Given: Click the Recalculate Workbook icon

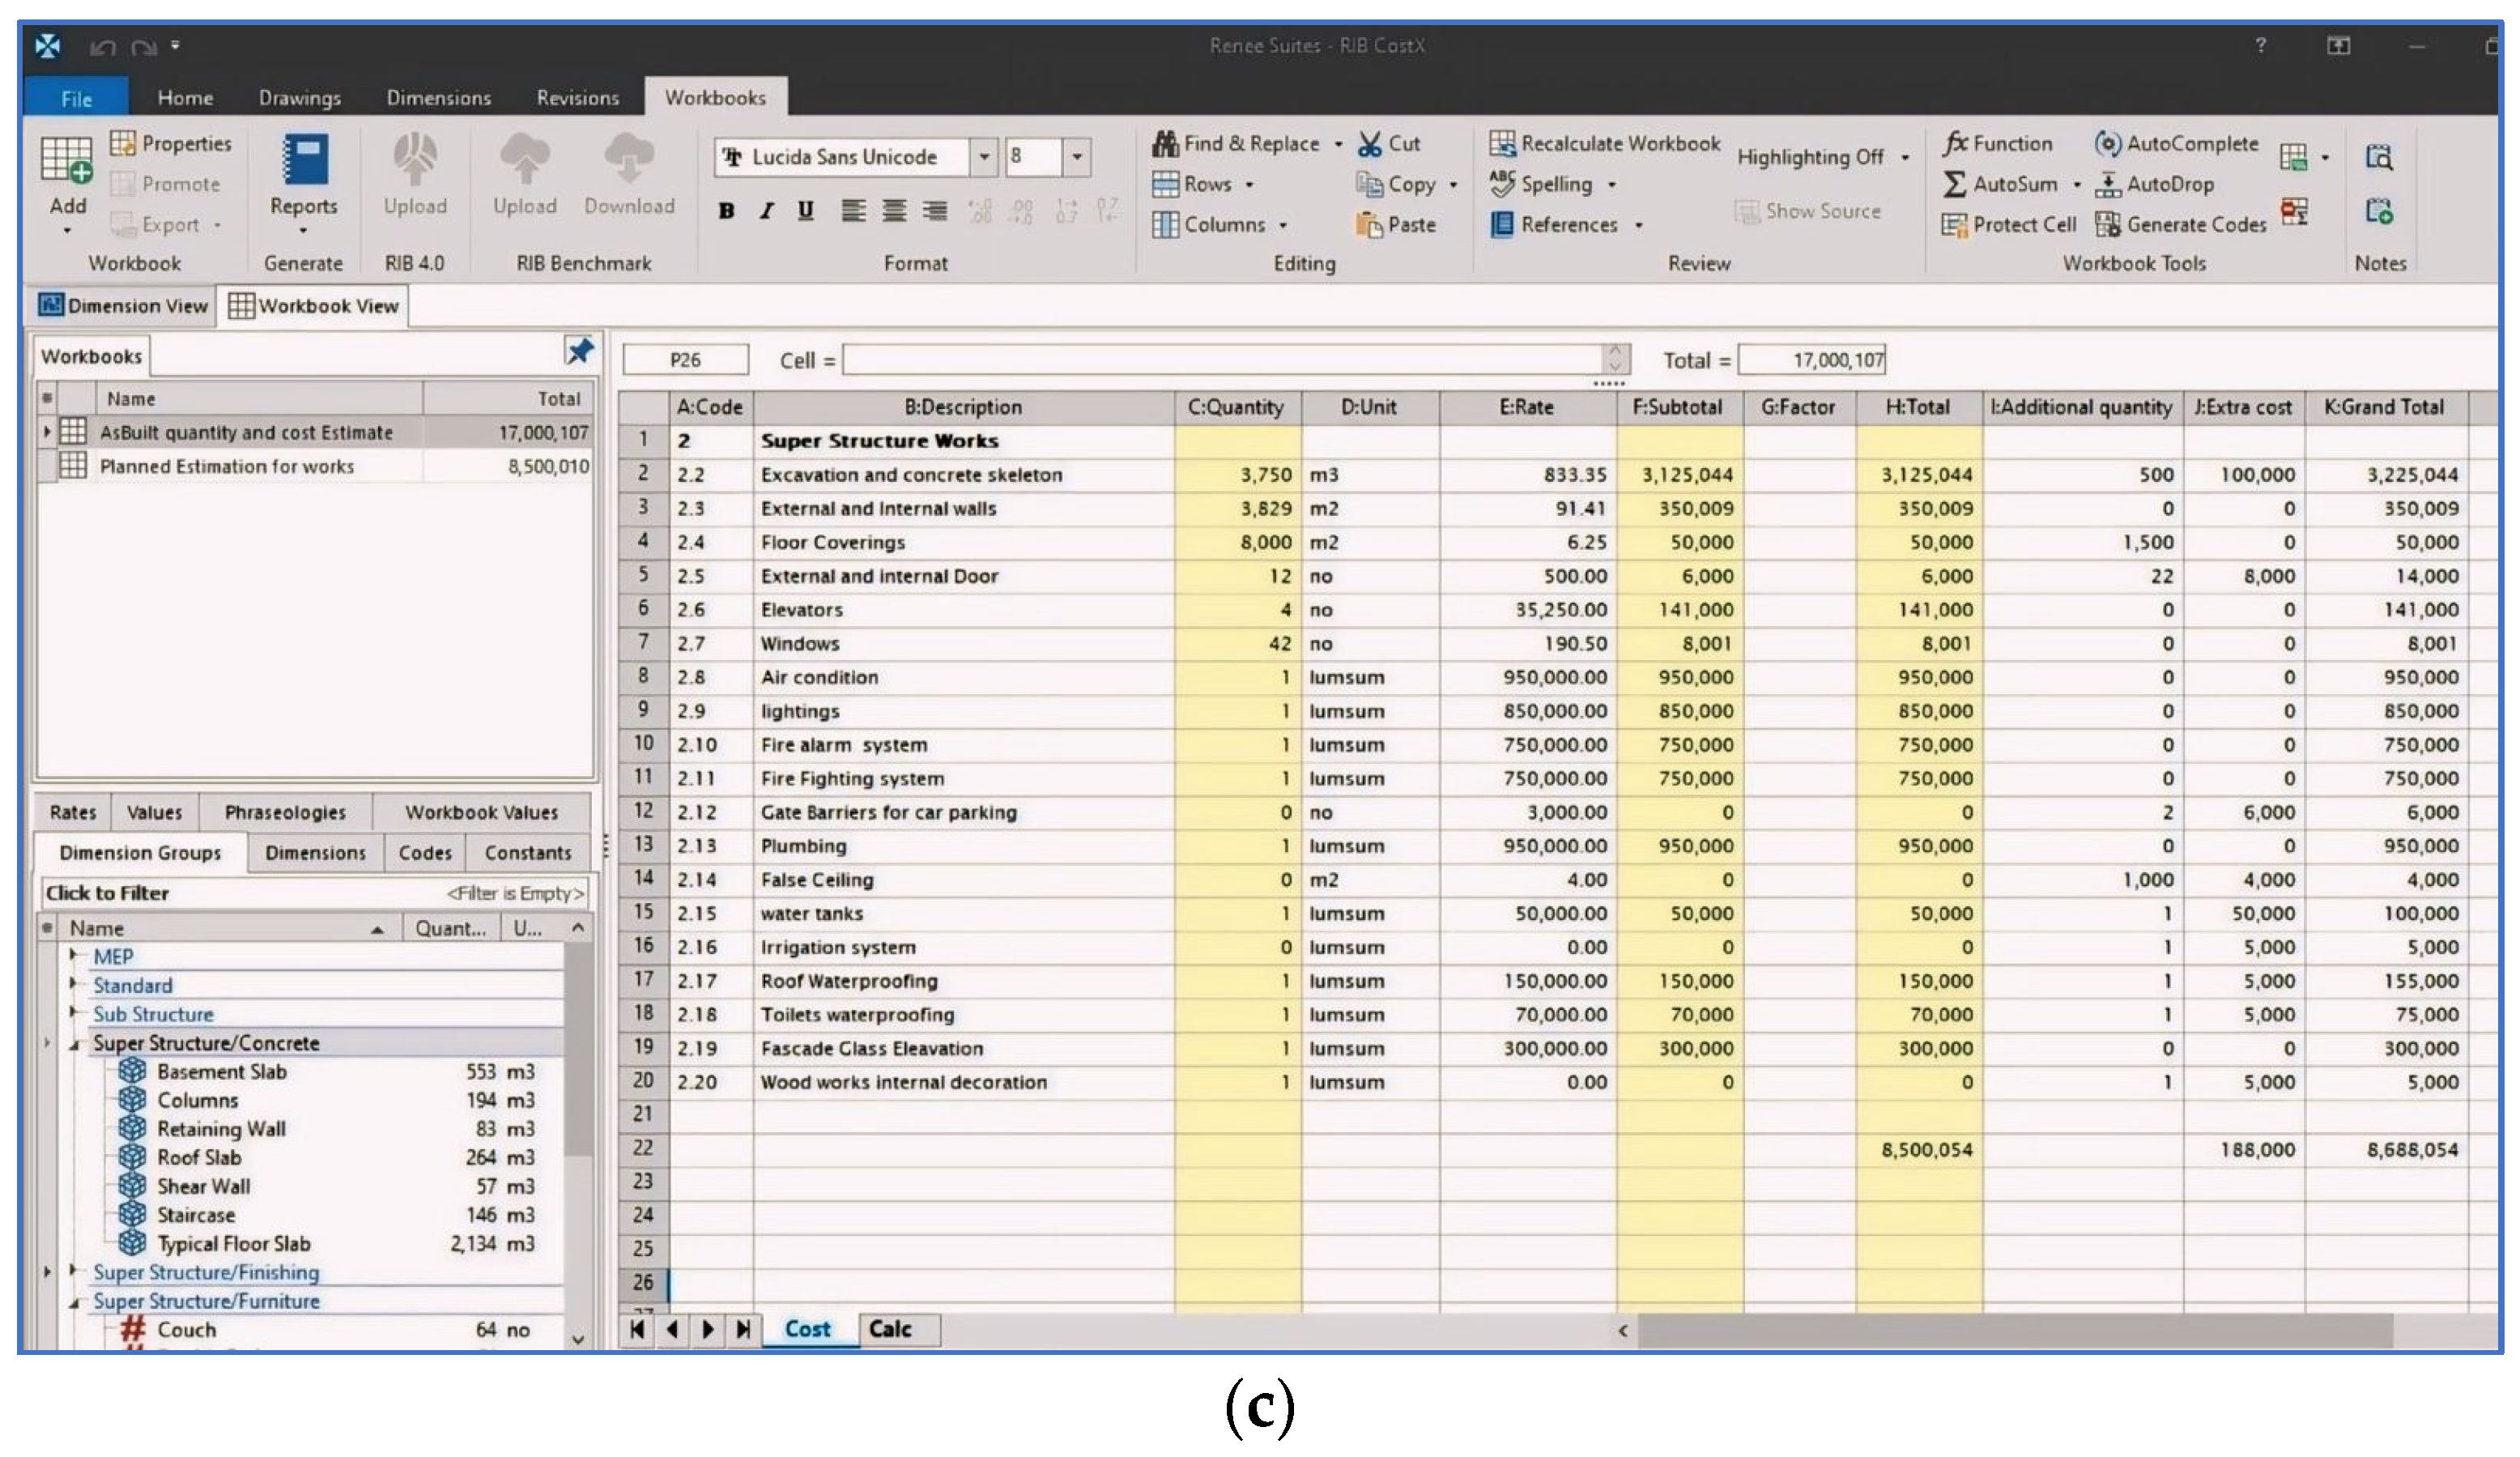Looking at the screenshot, I should tap(1501, 144).
